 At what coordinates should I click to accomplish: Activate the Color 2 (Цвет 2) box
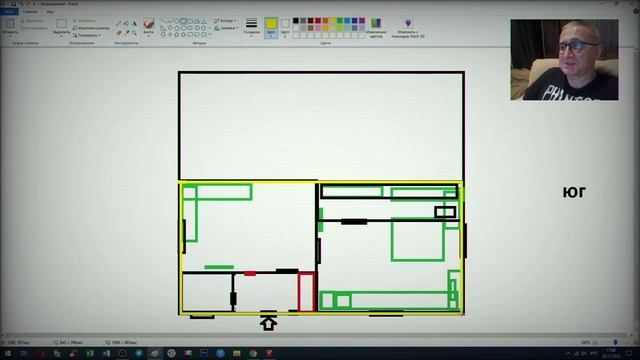click(x=285, y=28)
